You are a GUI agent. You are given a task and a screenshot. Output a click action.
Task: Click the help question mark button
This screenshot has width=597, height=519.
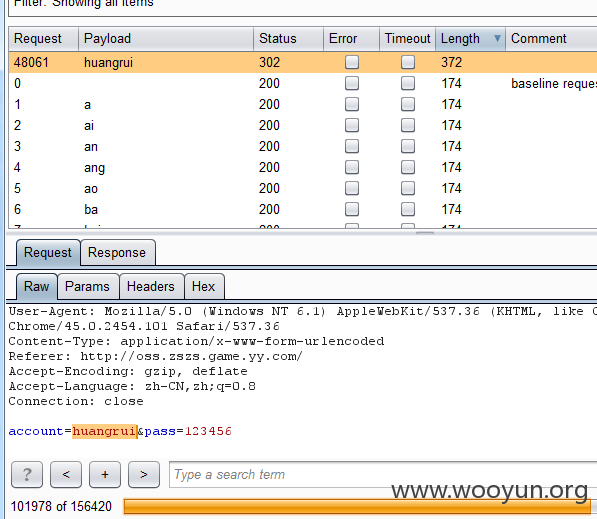27,474
